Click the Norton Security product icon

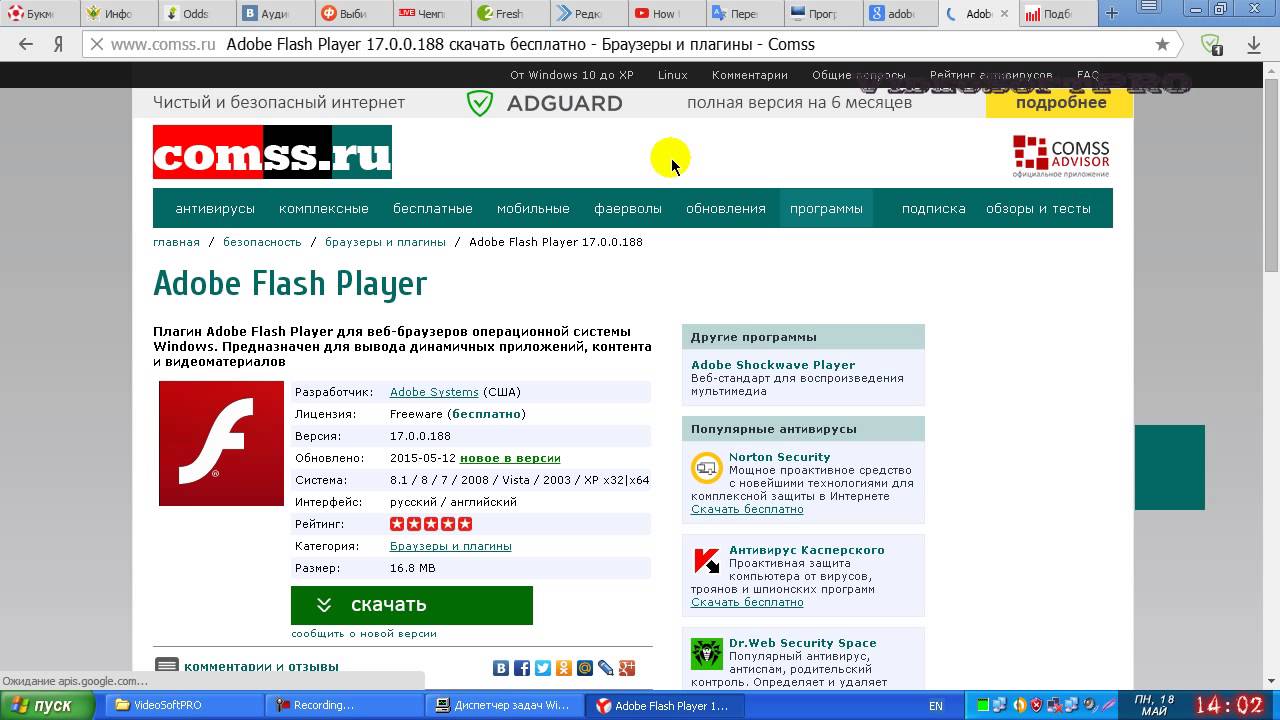(x=707, y=467)
